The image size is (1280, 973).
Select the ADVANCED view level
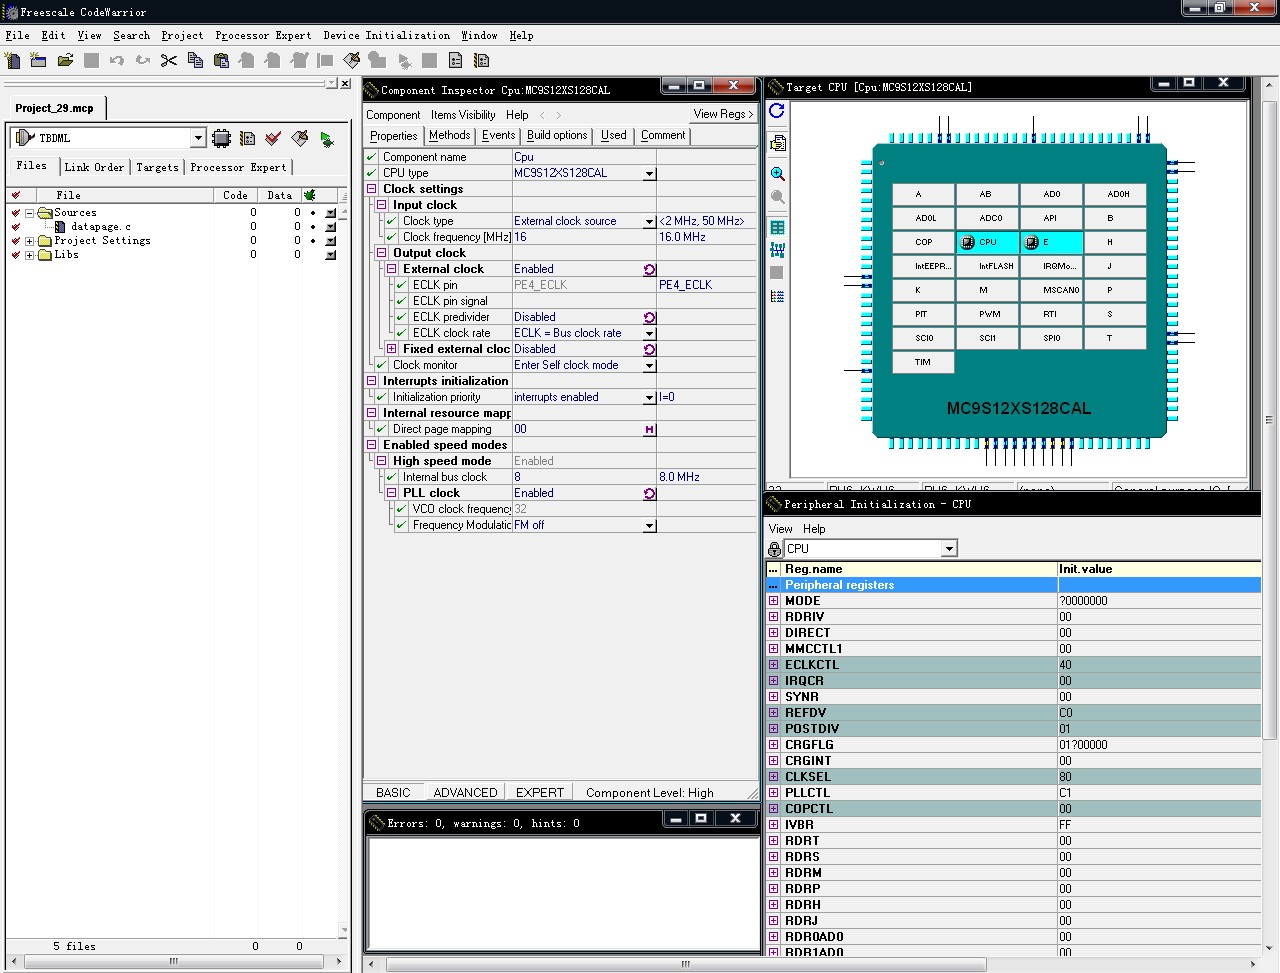tap(465, 792)
